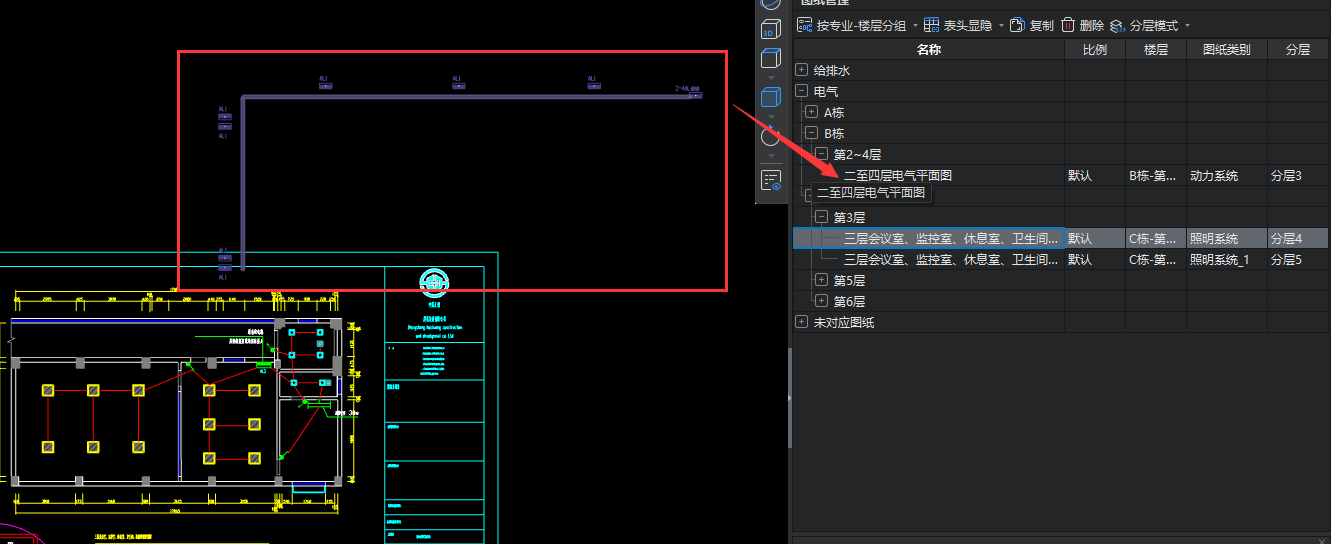Click the 未对应图纸 label
Viewport: 1331px width, 544px height.
845,323
